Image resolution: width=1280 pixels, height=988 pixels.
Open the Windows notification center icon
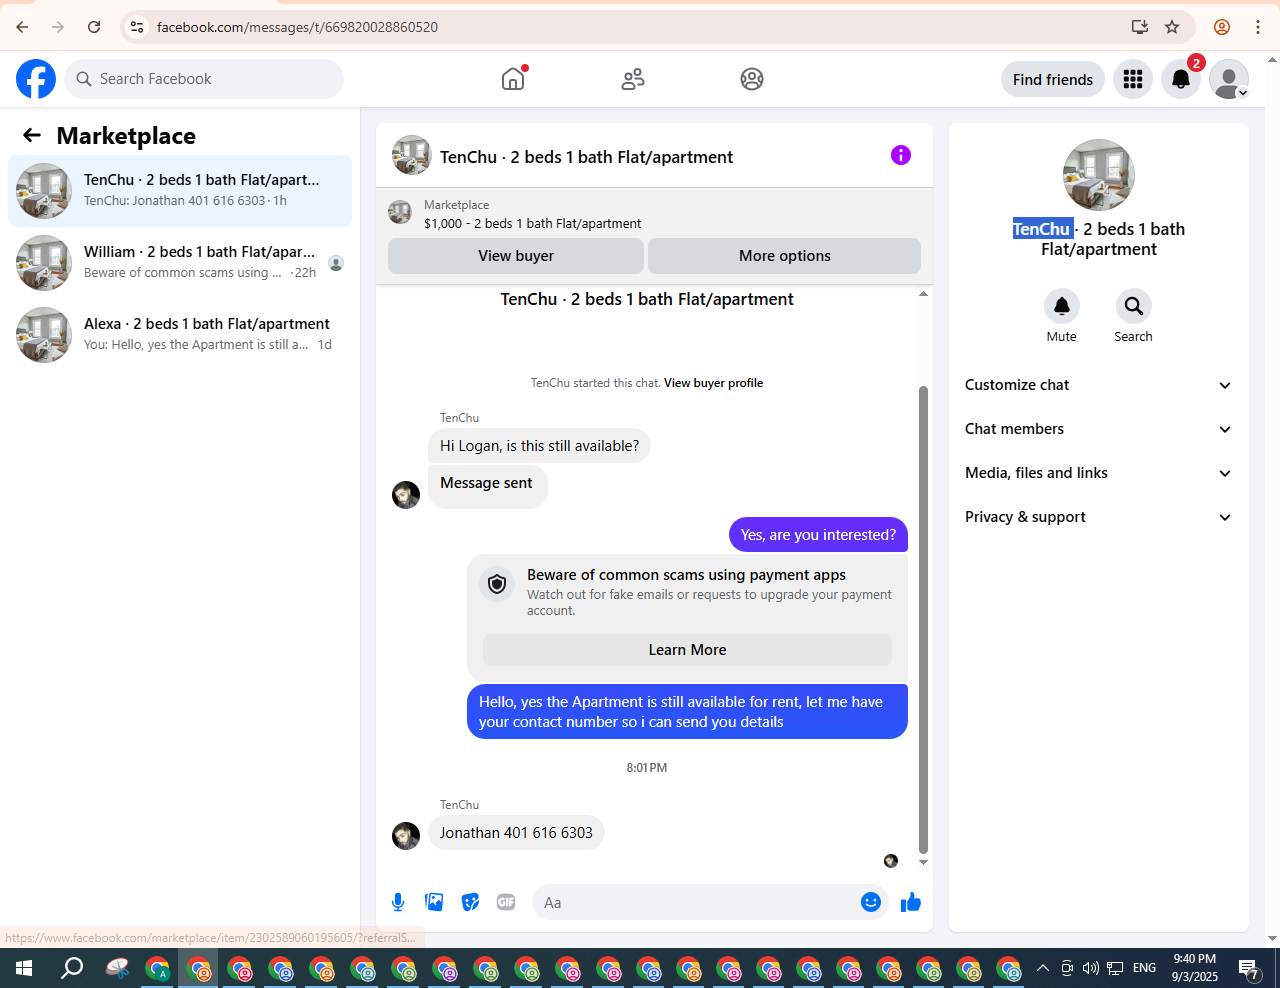(1249, 968)
